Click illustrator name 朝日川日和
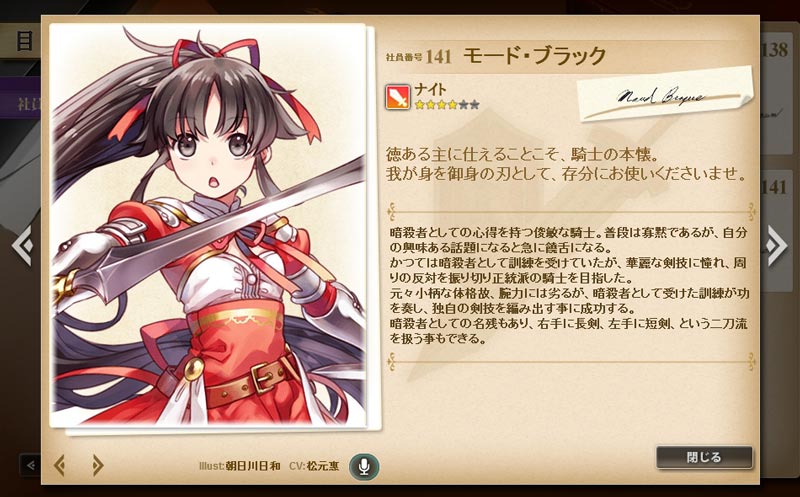The image size is (800, 497). [253, 466]
